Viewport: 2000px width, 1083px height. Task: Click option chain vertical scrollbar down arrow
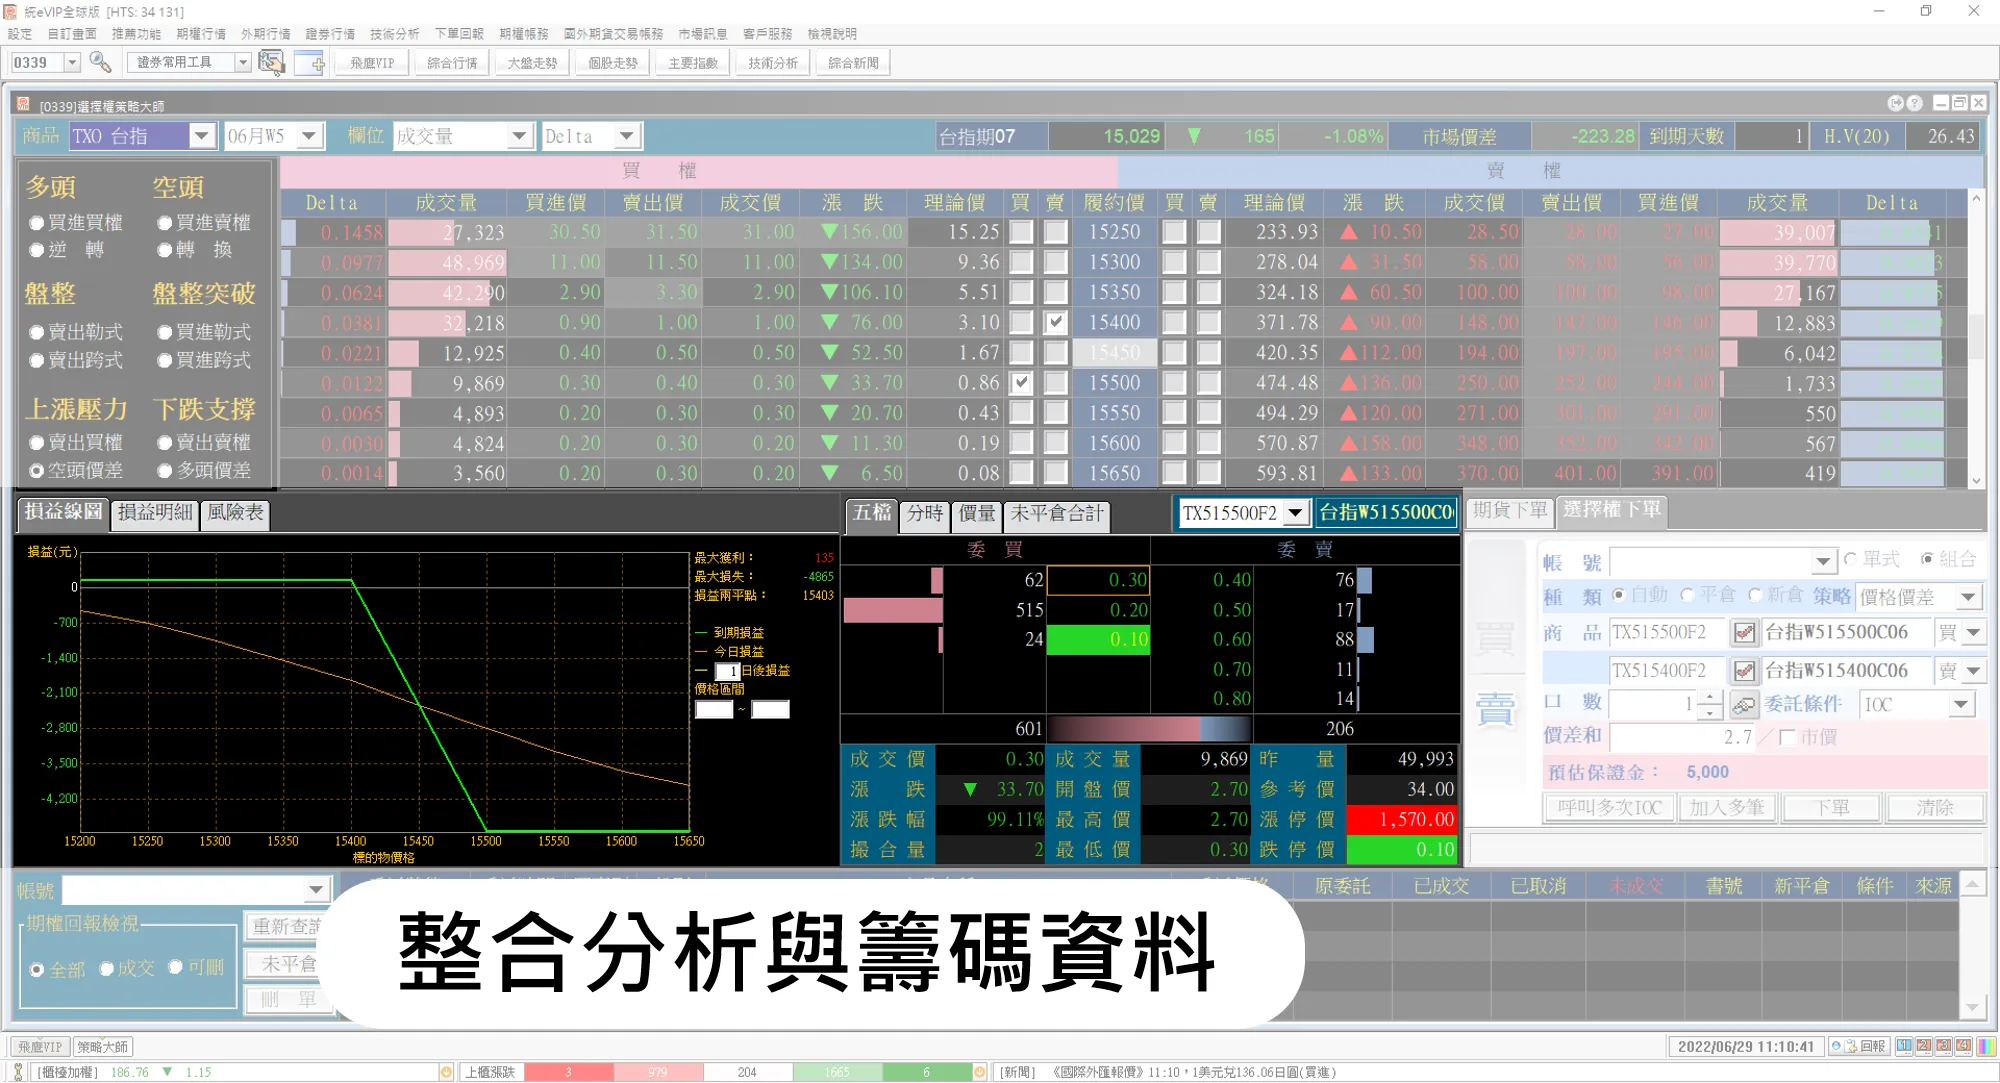1976,480
